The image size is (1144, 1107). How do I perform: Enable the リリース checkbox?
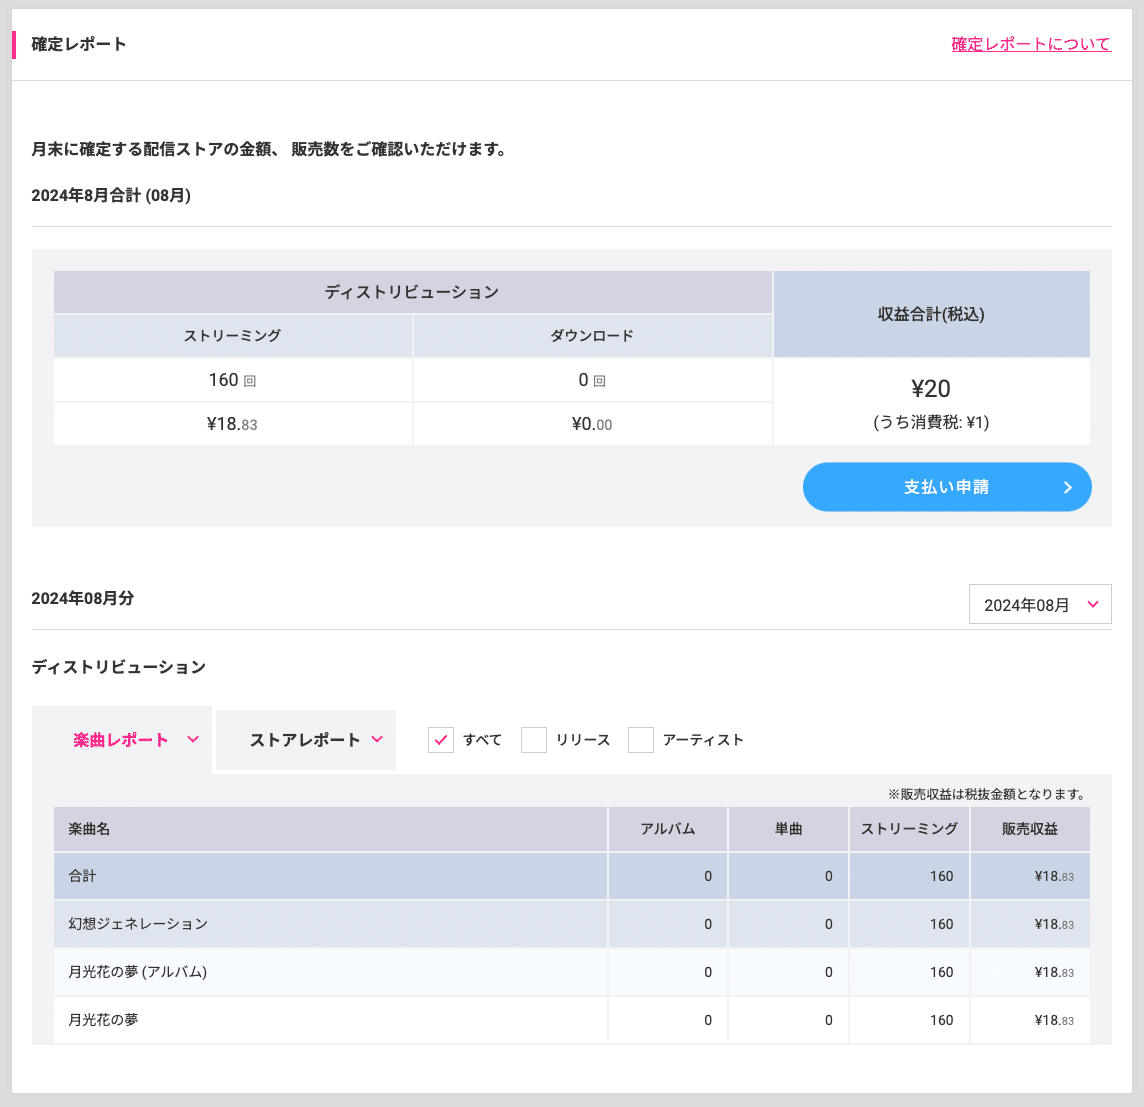(534, 740)
